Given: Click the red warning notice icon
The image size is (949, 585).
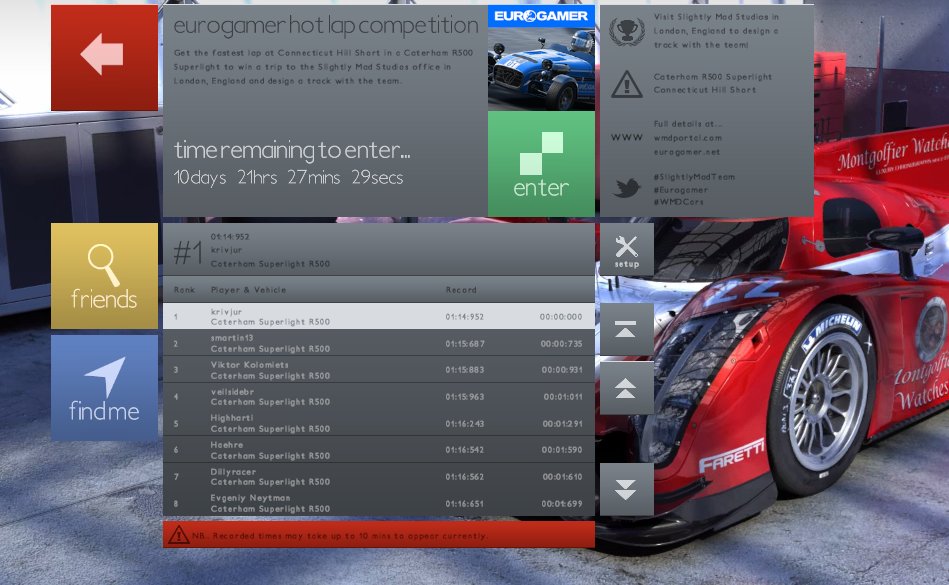Looking at the screenshot, I should pos(179,535).
